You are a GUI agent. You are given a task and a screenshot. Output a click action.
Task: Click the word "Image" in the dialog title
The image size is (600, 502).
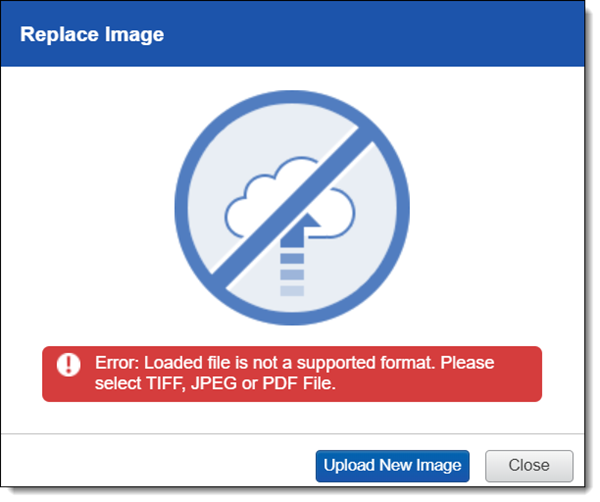click(137, 35)
